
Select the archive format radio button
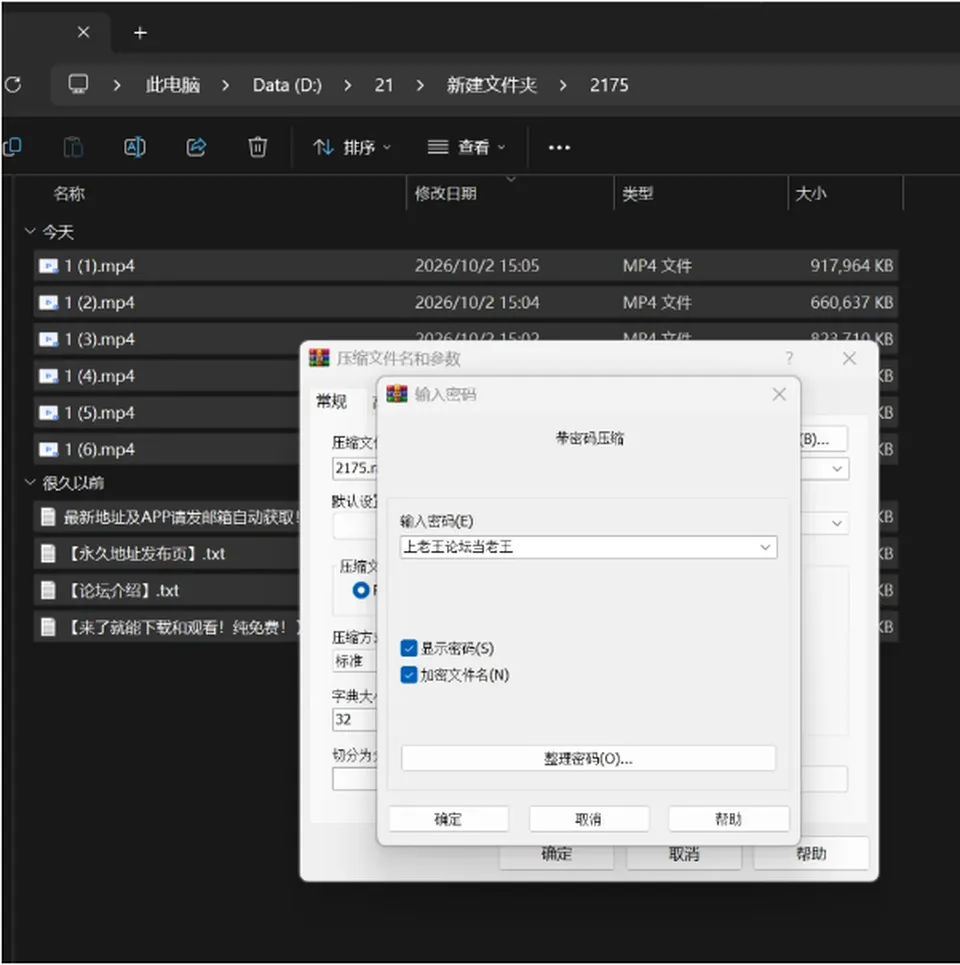[361, 590]
